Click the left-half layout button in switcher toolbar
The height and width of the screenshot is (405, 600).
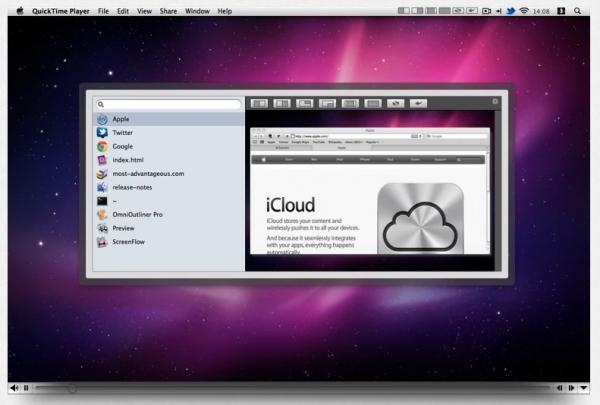259,103
